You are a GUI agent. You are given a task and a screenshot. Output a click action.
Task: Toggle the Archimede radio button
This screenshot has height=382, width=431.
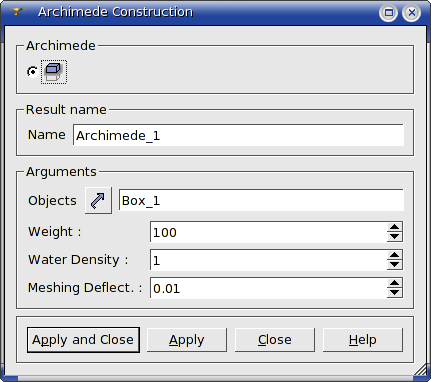(x=32, y=72)
